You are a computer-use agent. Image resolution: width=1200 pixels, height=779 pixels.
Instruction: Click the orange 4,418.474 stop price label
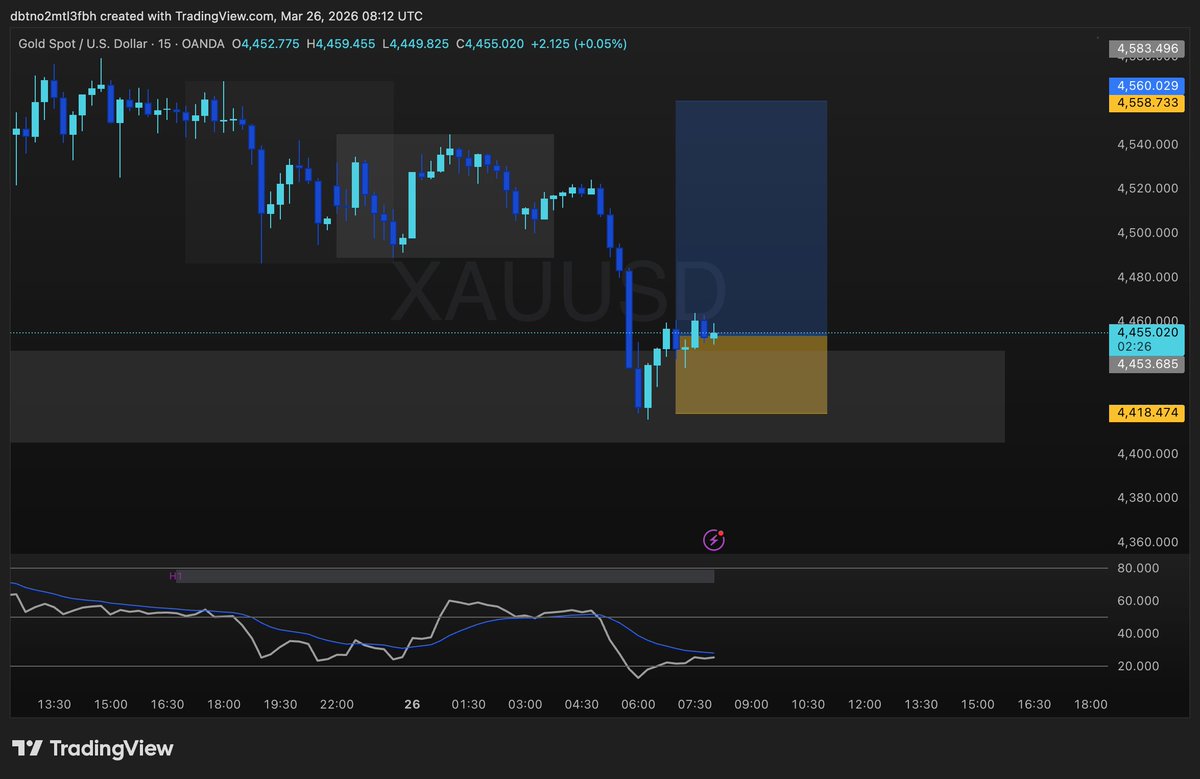tap(1146, 412)
